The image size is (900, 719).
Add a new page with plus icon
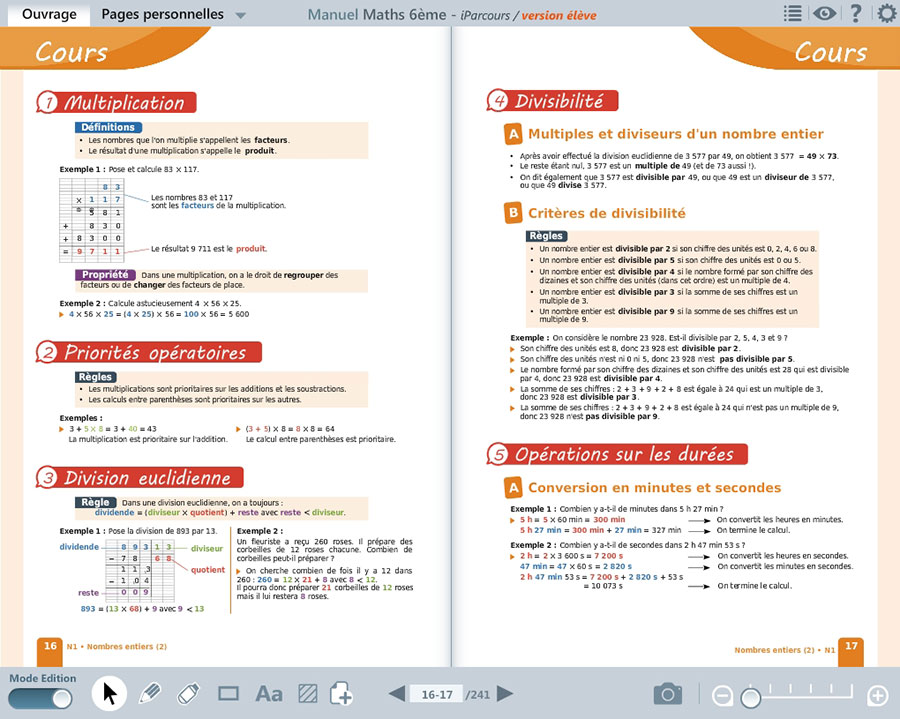[342, 693]
